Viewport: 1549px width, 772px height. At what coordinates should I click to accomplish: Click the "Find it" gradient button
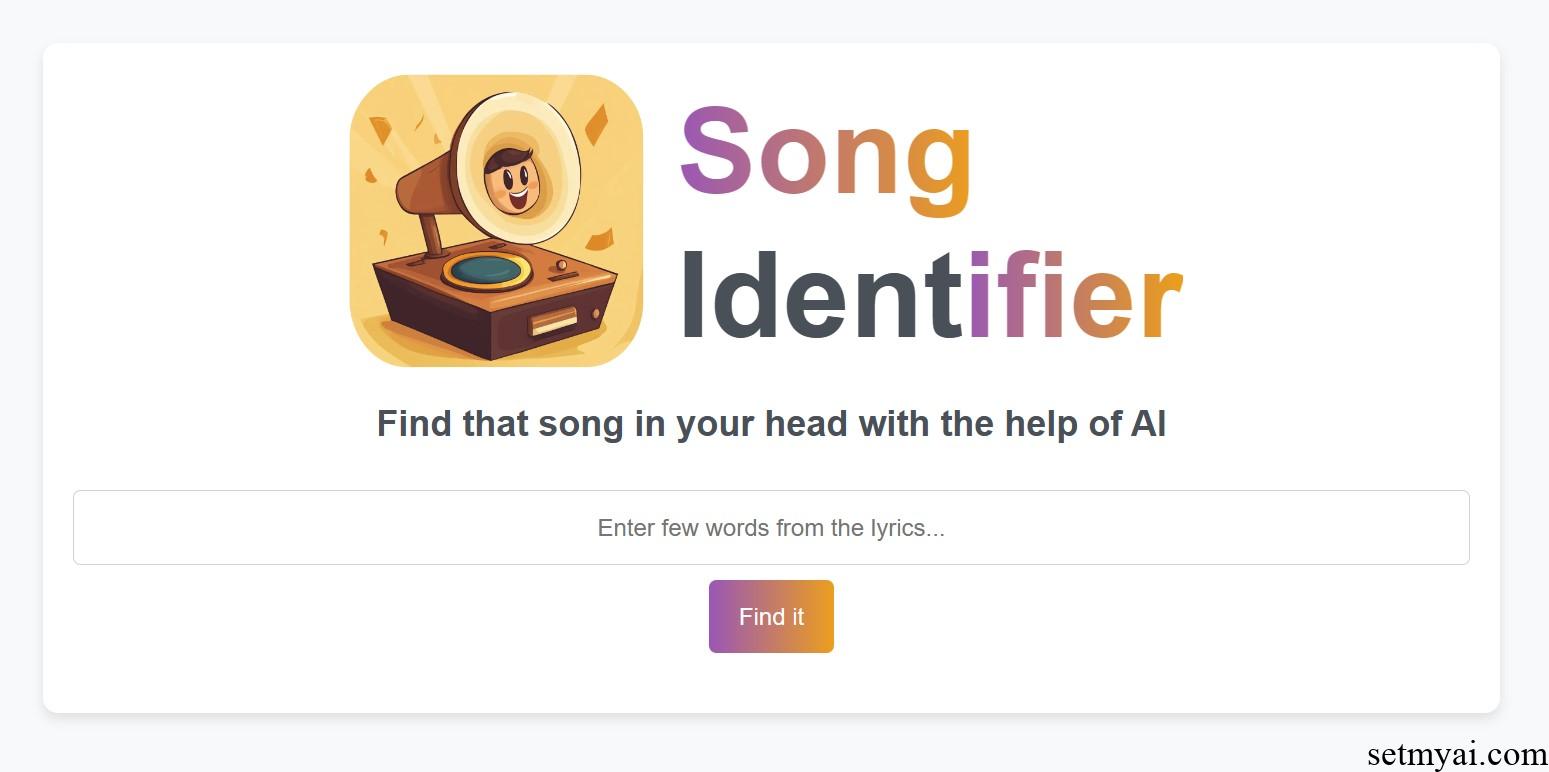tap(771, 617)
